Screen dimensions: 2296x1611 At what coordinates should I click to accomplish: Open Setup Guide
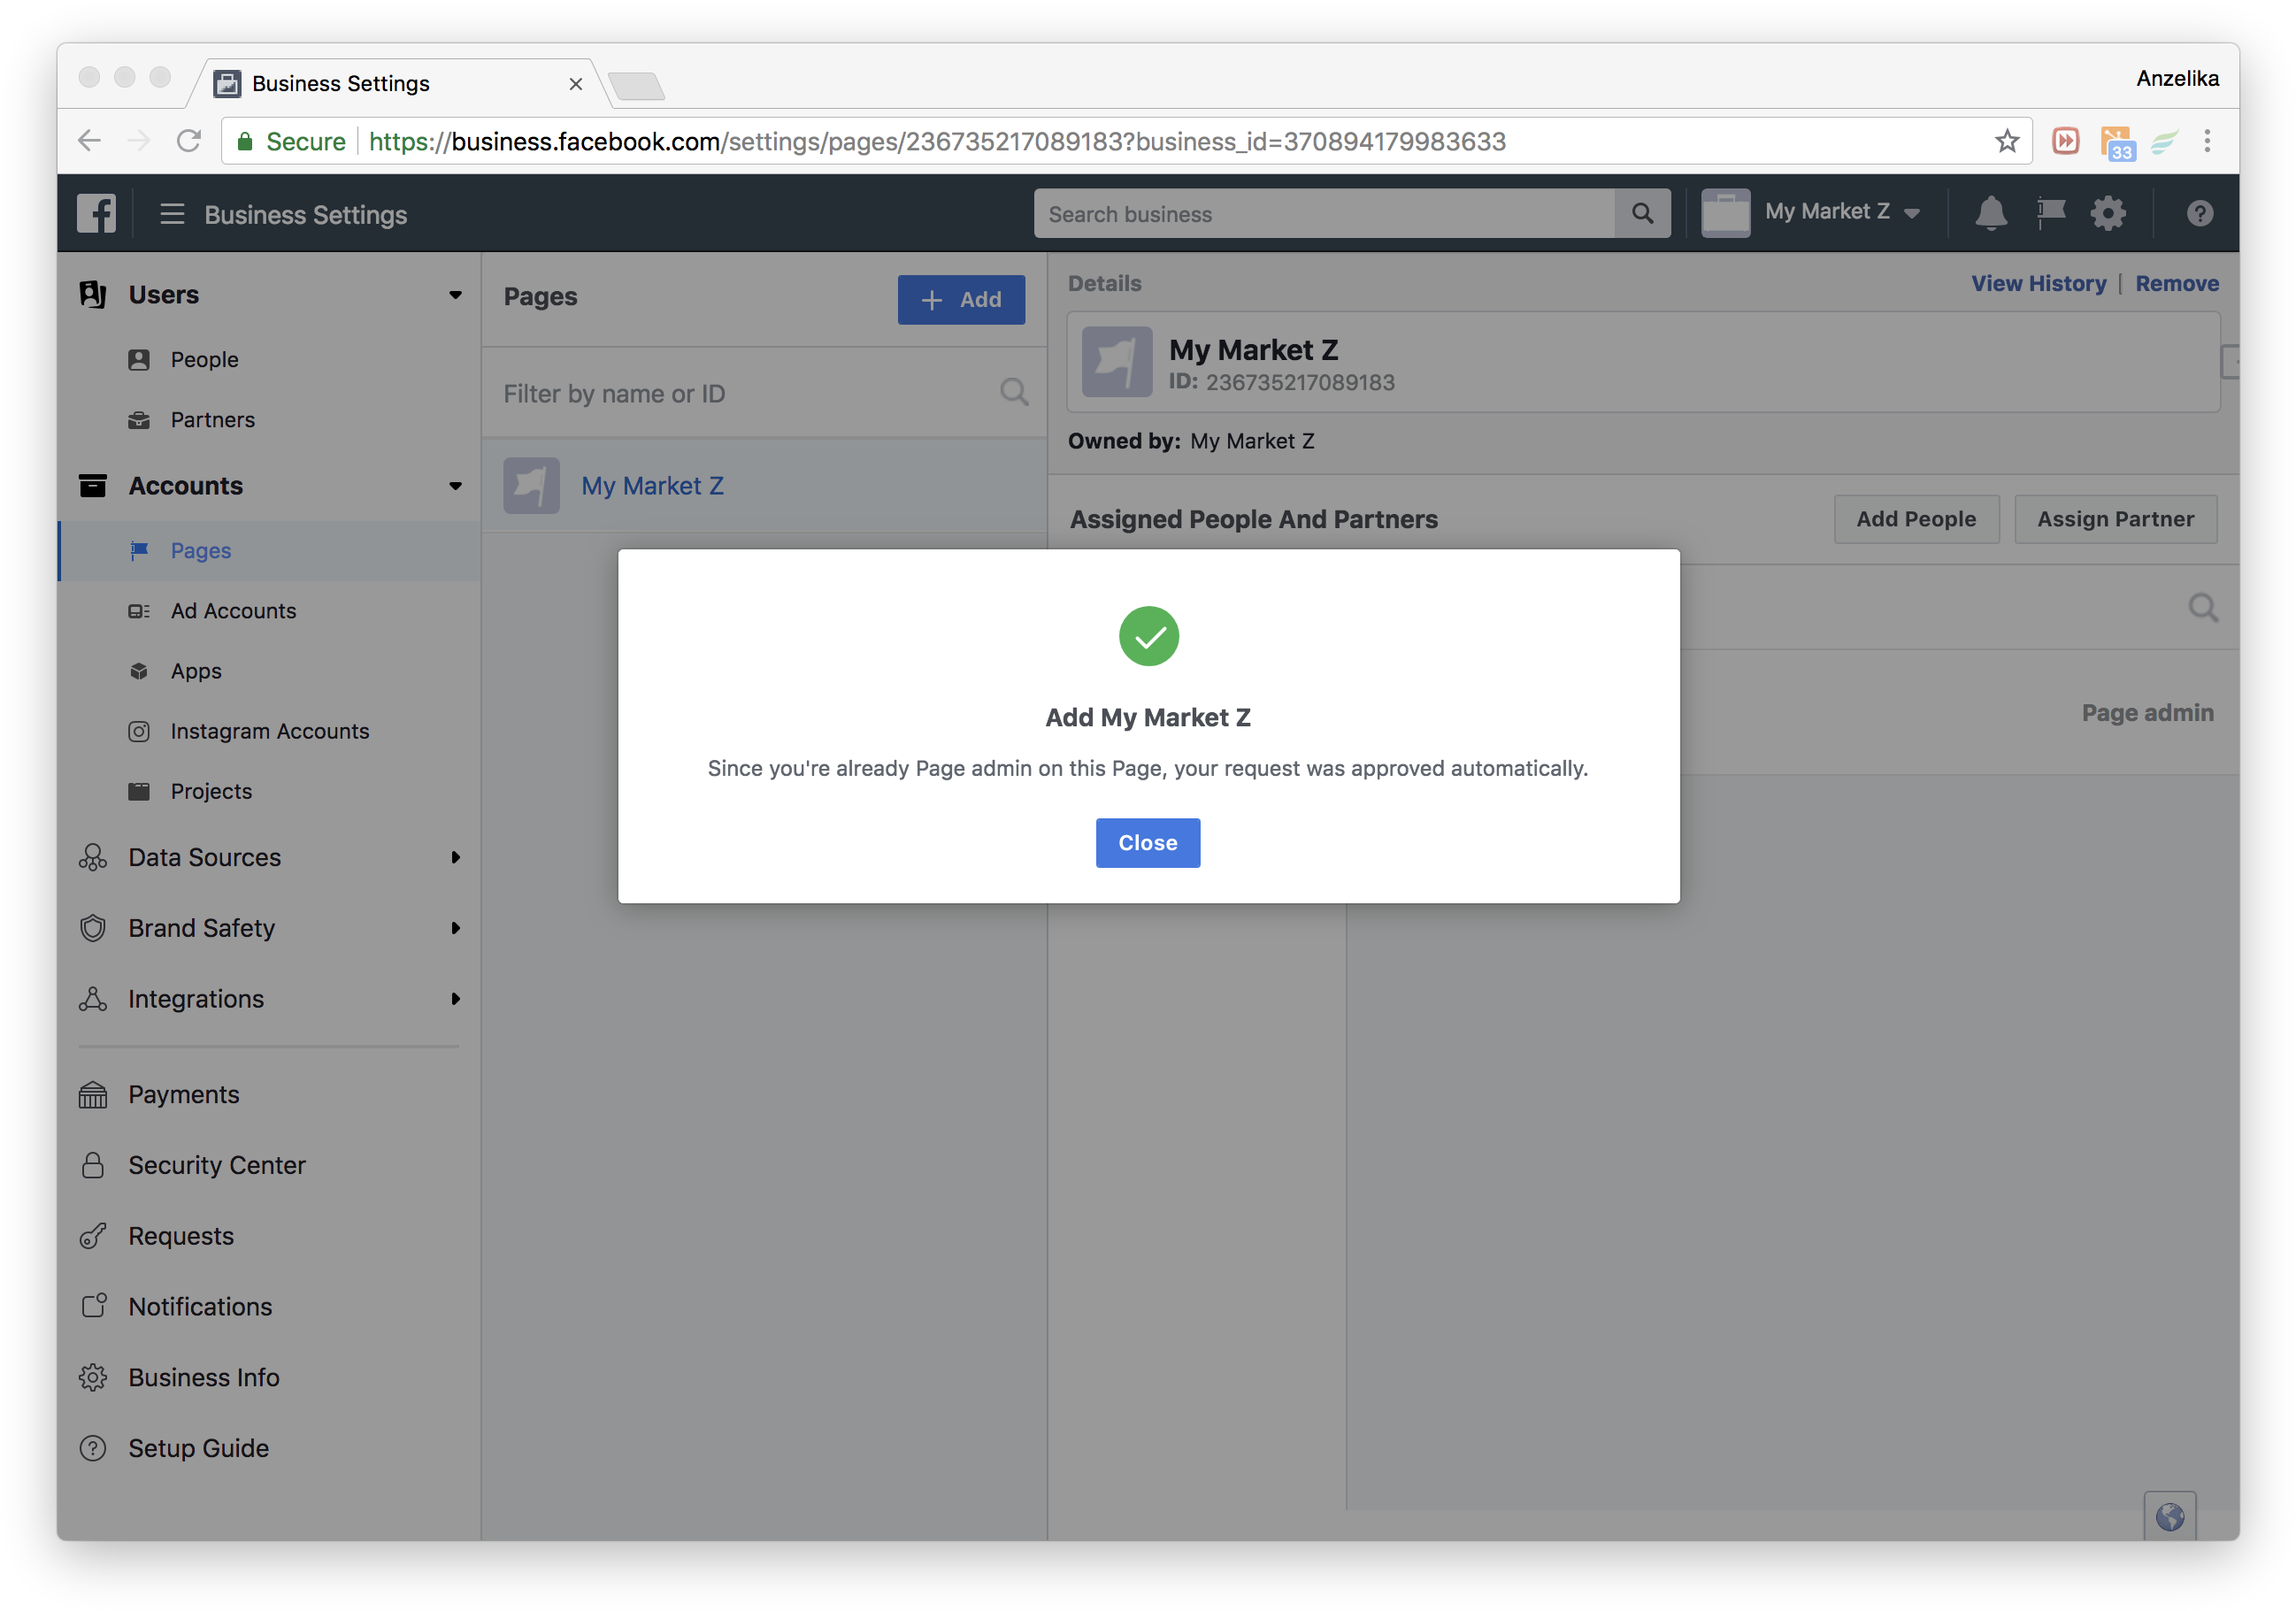tap(199, 1448)
